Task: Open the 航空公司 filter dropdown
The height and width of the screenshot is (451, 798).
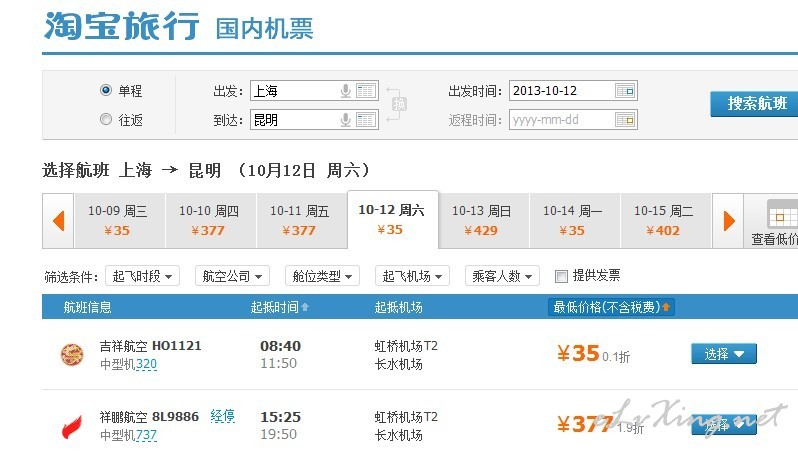Action: point(232,276)
